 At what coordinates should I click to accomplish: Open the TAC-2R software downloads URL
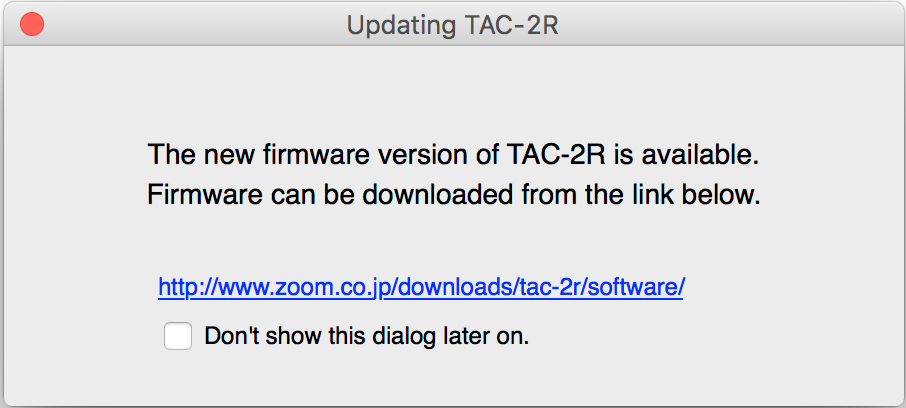(x=421, y=287)
